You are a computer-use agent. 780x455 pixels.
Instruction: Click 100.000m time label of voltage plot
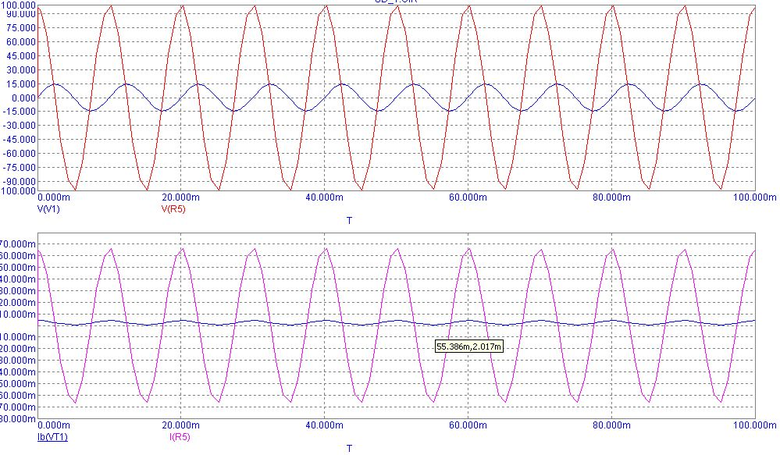click(x=755, y=197)
